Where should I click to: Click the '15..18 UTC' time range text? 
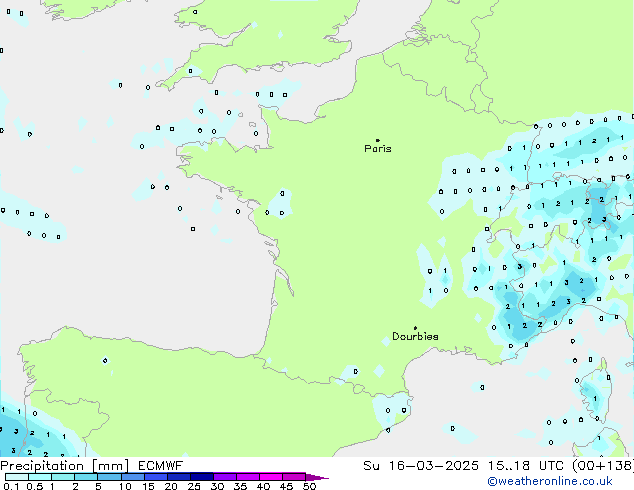click(525, 466)
